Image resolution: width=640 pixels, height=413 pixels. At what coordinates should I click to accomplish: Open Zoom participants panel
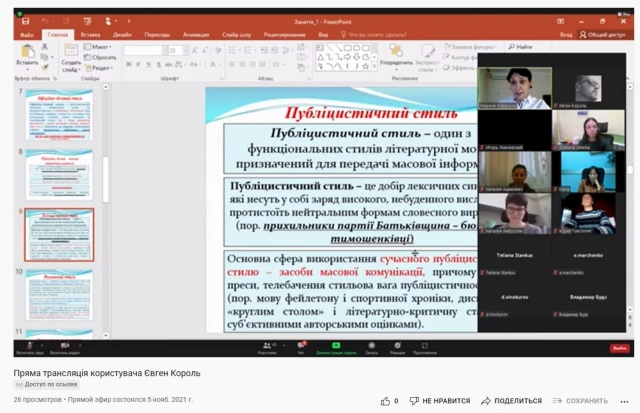[267, 346]
